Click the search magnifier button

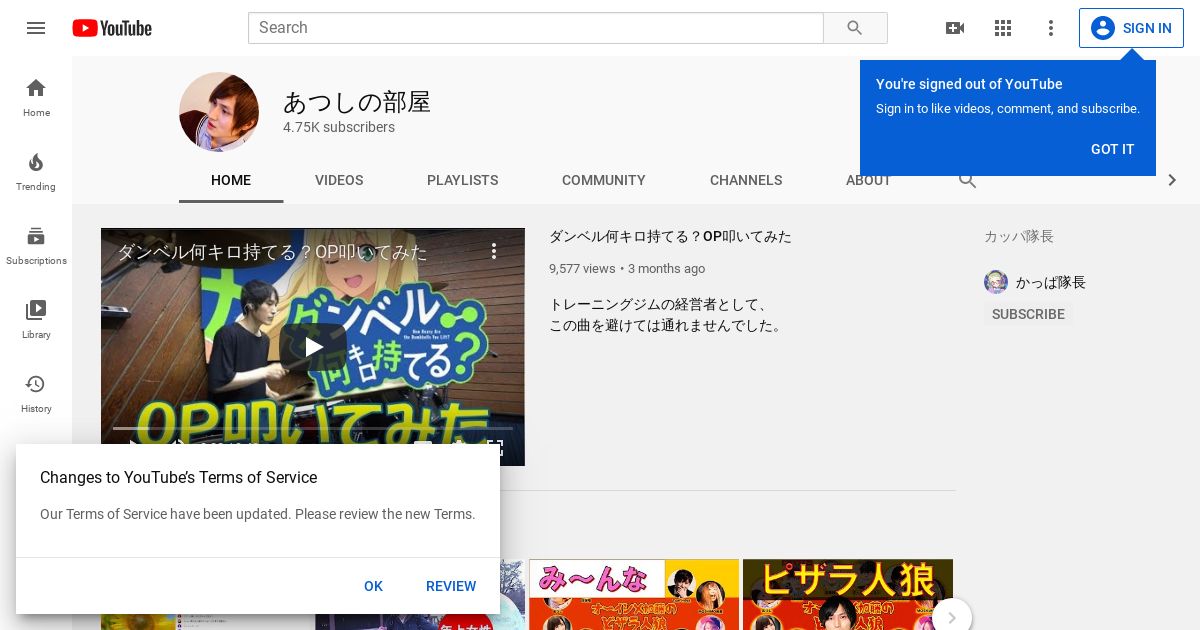click(x=855, y=28)
